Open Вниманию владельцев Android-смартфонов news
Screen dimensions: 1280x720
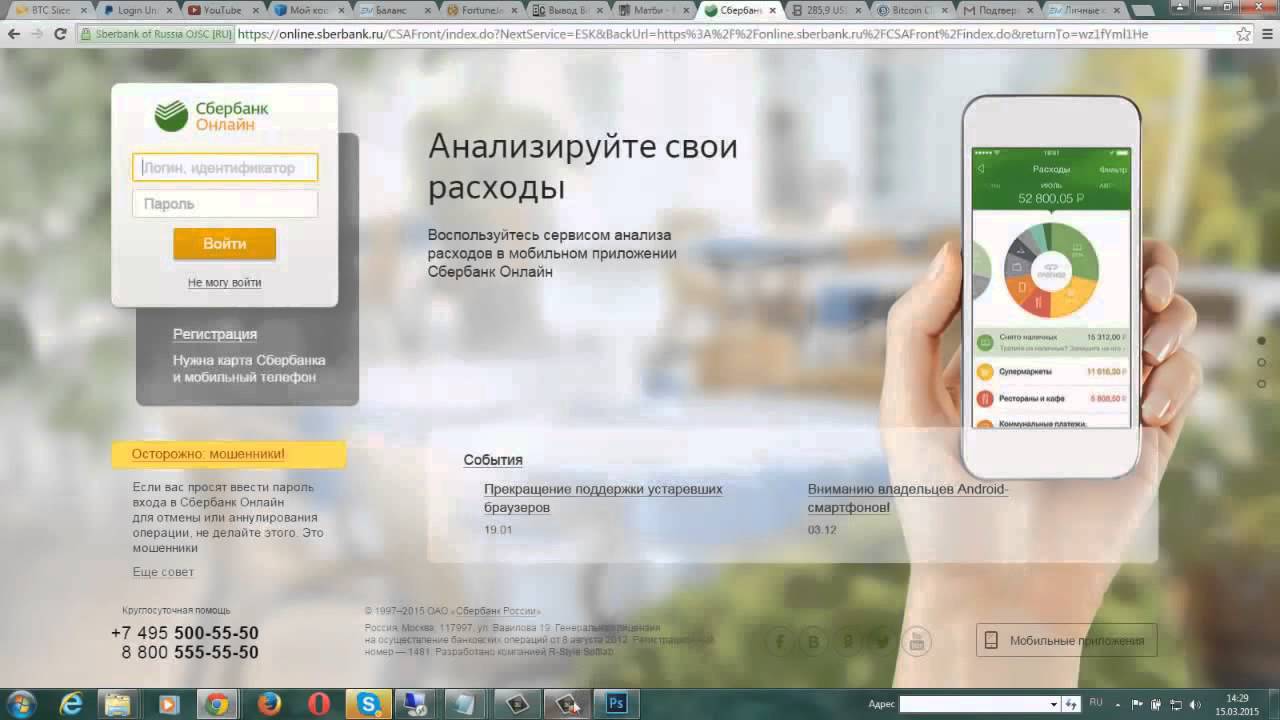[908, 498]
